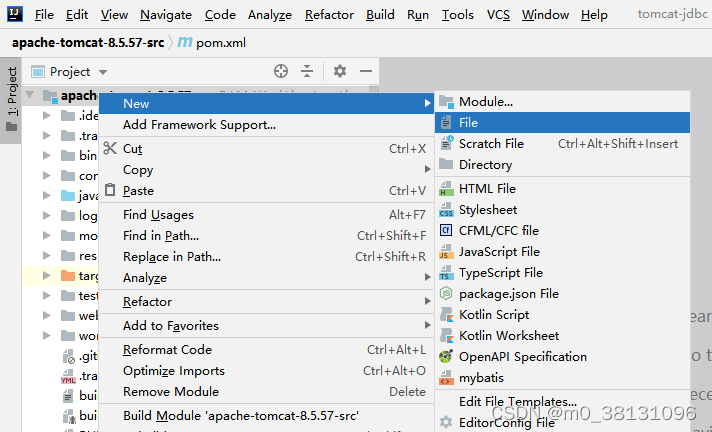The width and height of the screenshot is (712, 432).
Task: Expand the test folder arrow
Action: tap(47, 295)
